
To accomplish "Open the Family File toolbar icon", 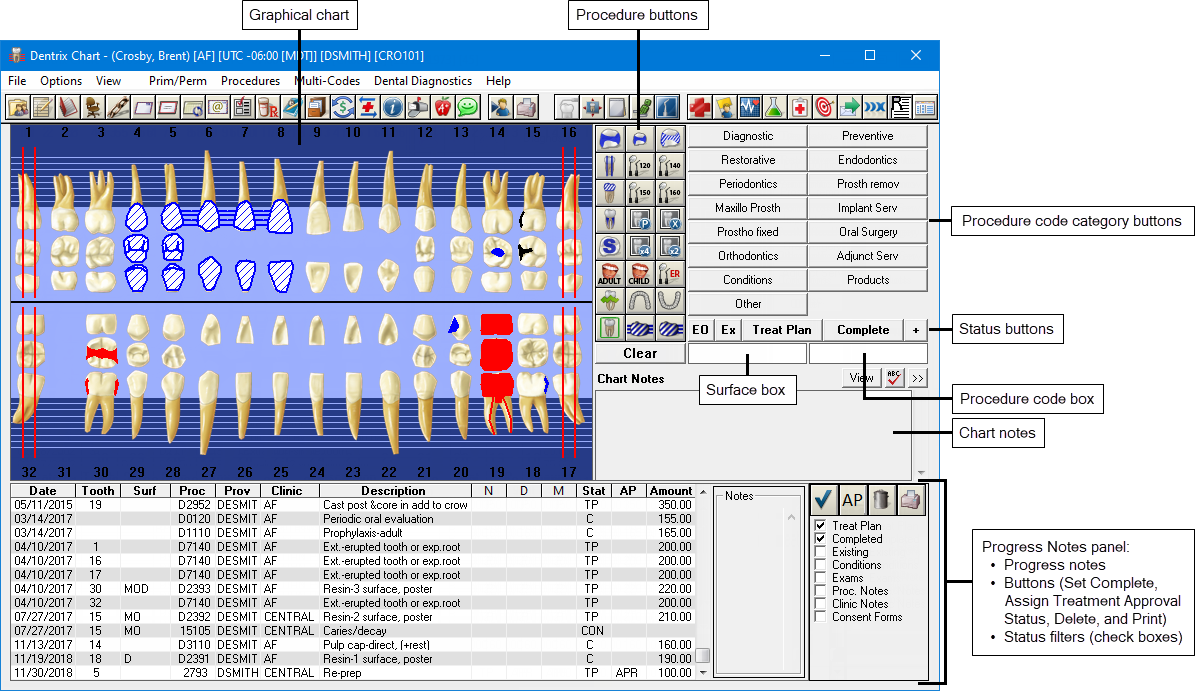I will click(18, 107).
